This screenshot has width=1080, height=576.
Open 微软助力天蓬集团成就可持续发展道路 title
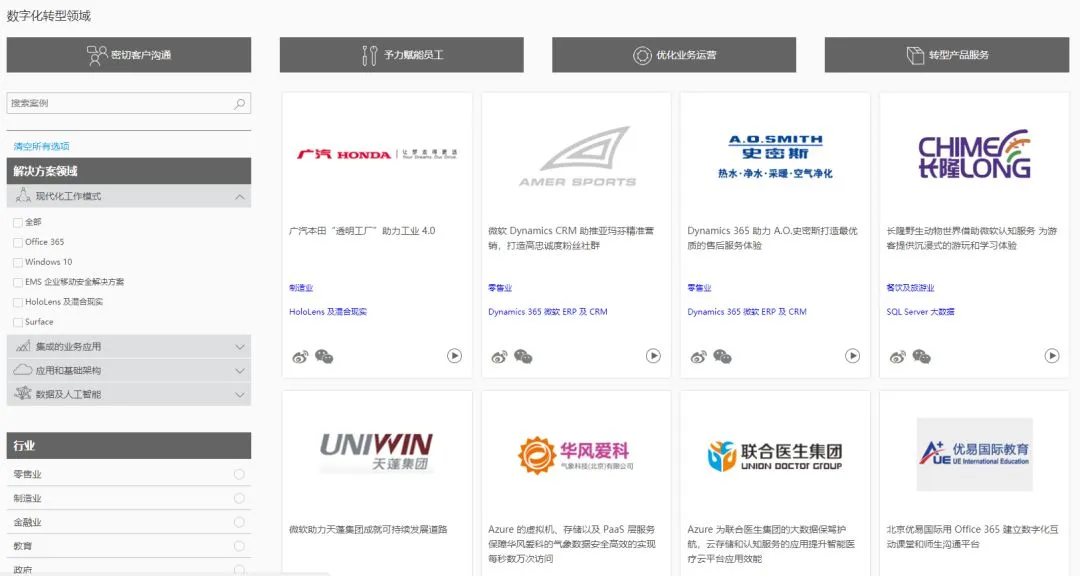point(368,529)
